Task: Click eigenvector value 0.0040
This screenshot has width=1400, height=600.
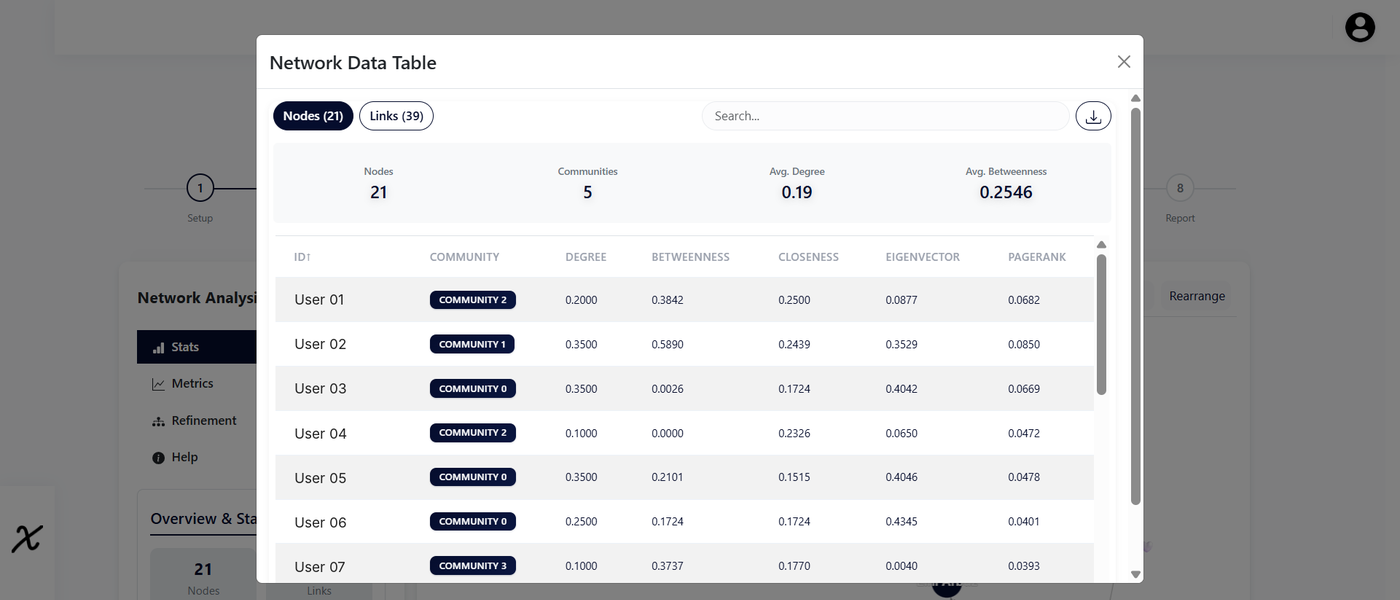Action: click(902, 567)
